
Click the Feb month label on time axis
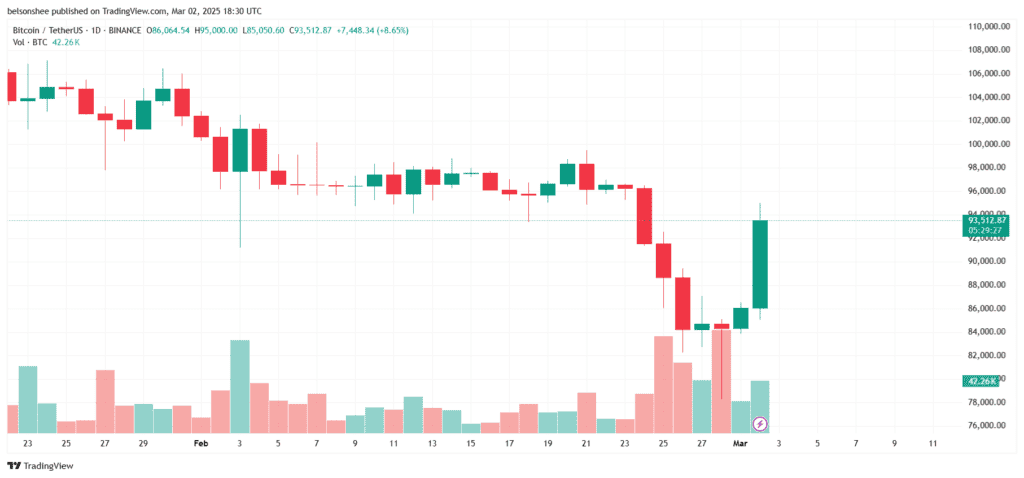[200, 443]
